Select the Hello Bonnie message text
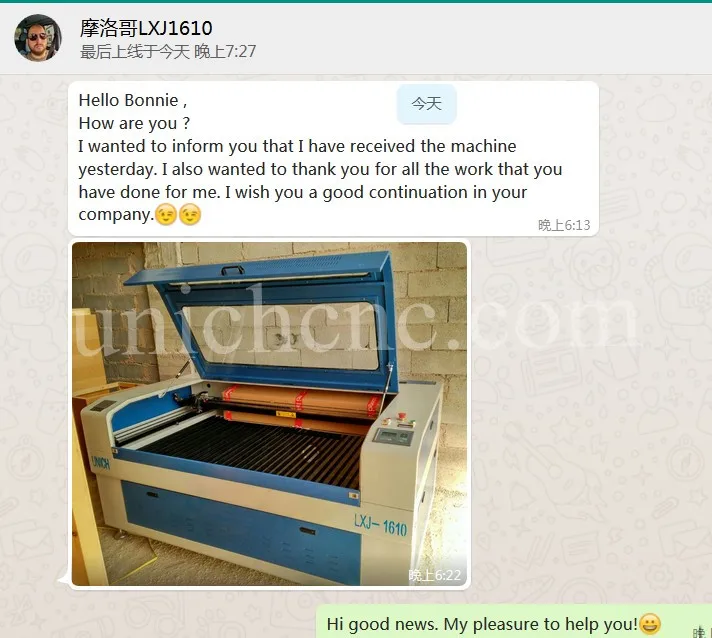This screenshot has width=712, height=638. (x=320, y=157)
